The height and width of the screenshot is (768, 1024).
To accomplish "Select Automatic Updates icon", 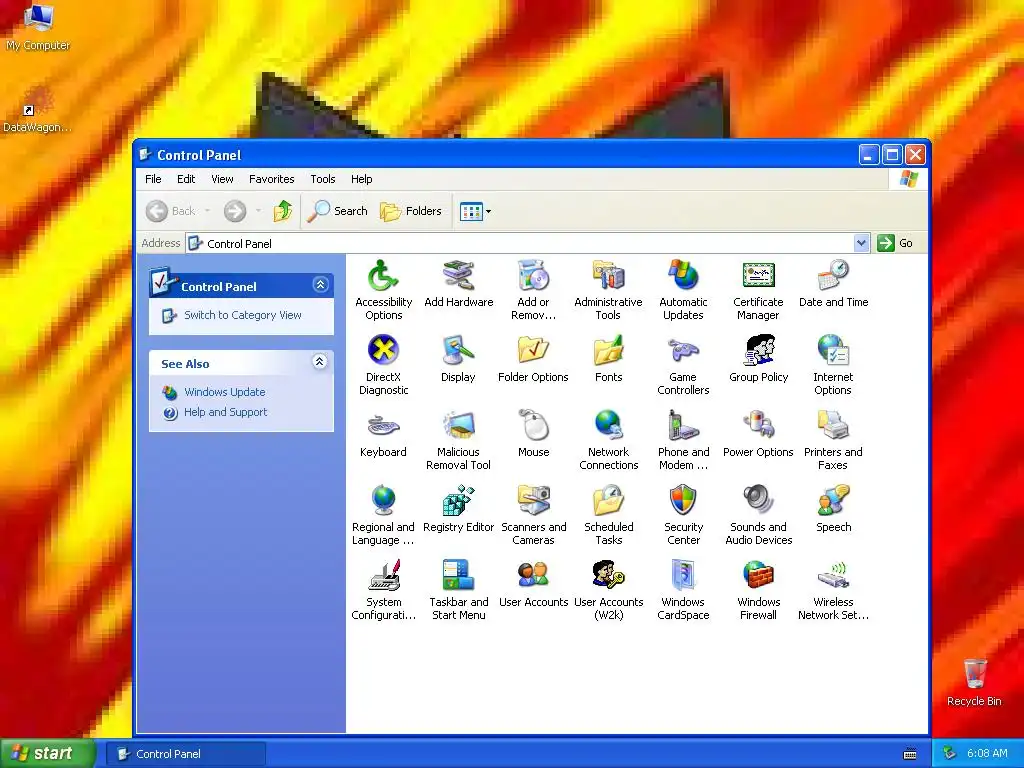I will tap(683, 276).
